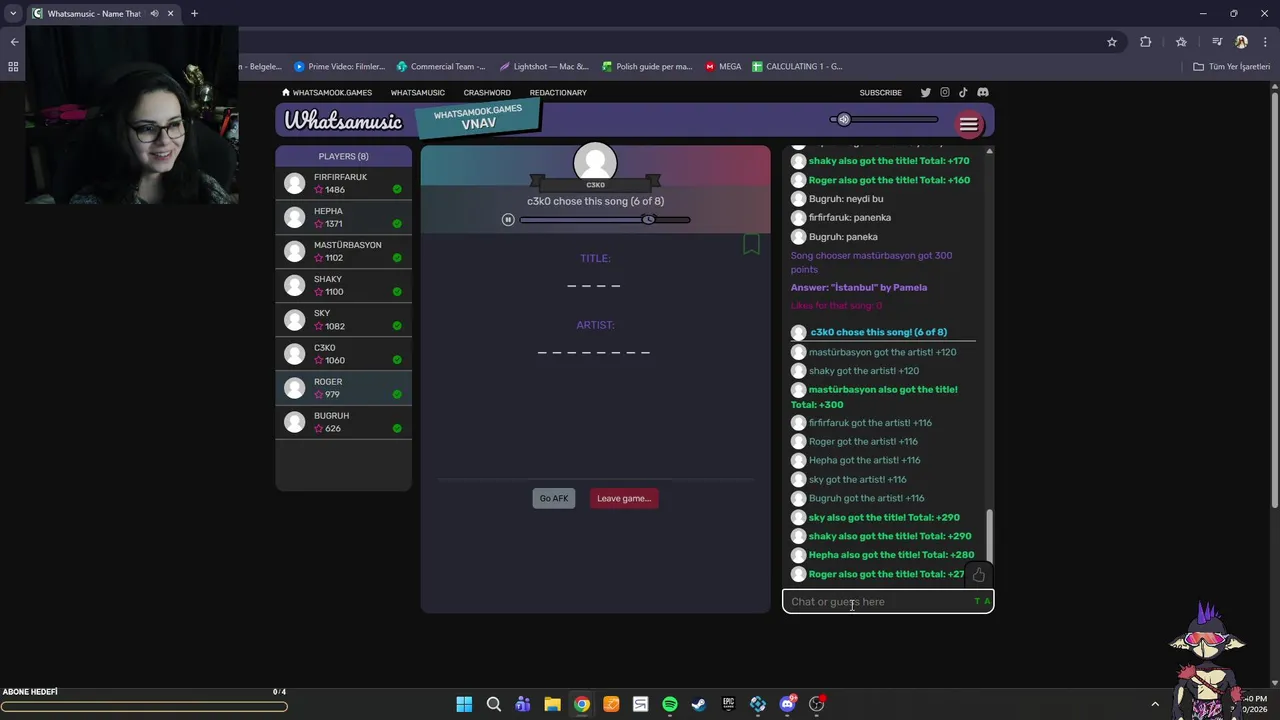Open the WHATSAMUSIC nav item
The image size is (1280, 720).
tap(418, 93)
